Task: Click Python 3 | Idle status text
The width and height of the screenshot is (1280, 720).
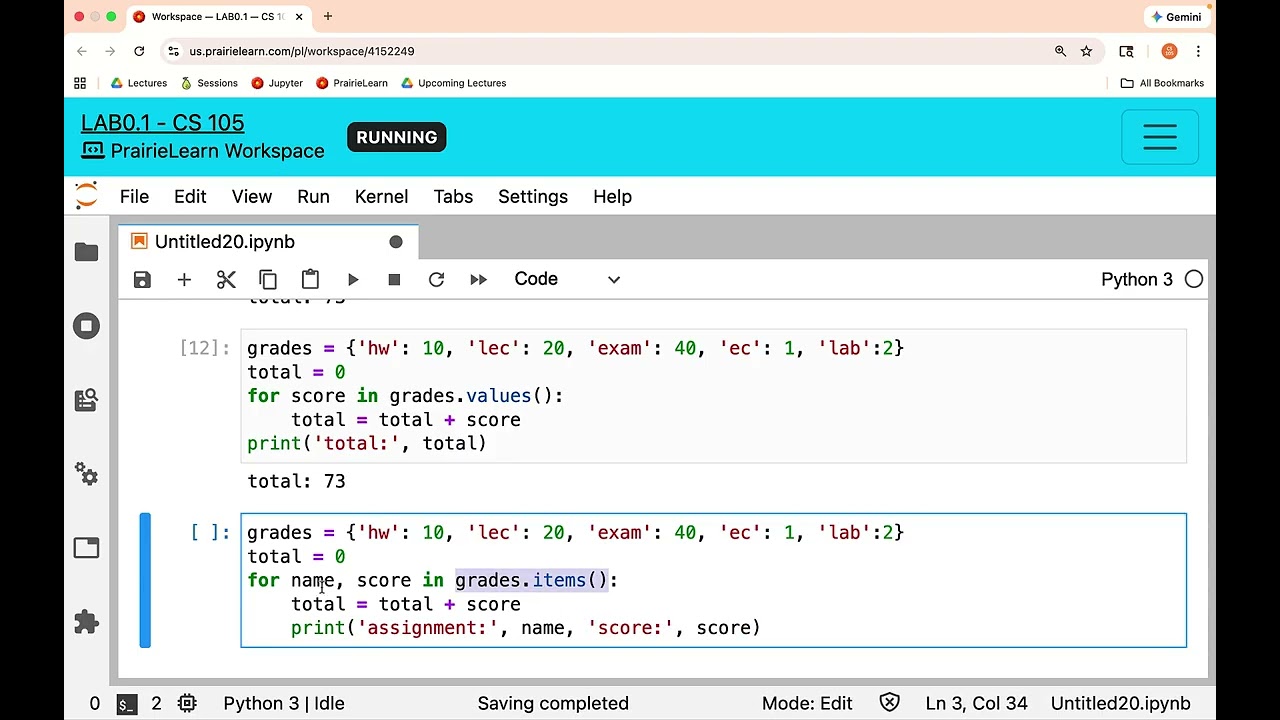Action: pos(284,704)
